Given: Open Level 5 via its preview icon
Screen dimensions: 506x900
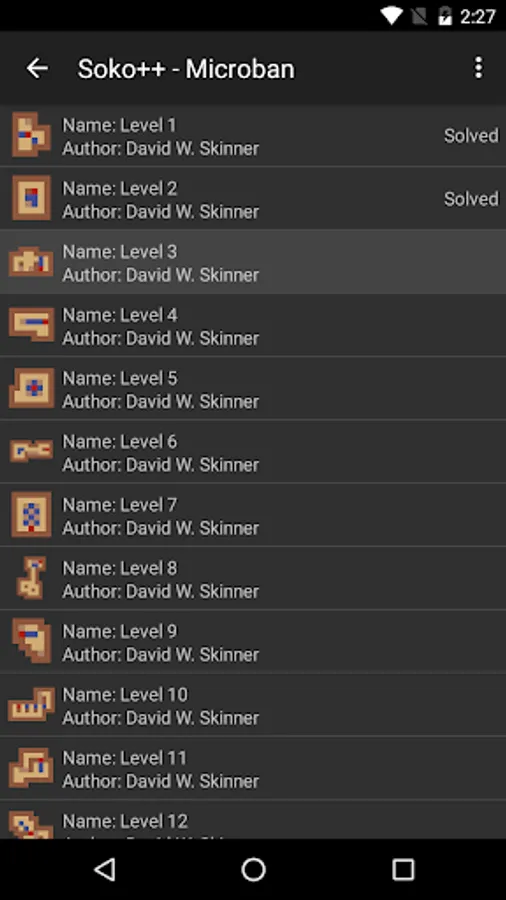Looking at the screenshot, I should click(x=32, y=389).
